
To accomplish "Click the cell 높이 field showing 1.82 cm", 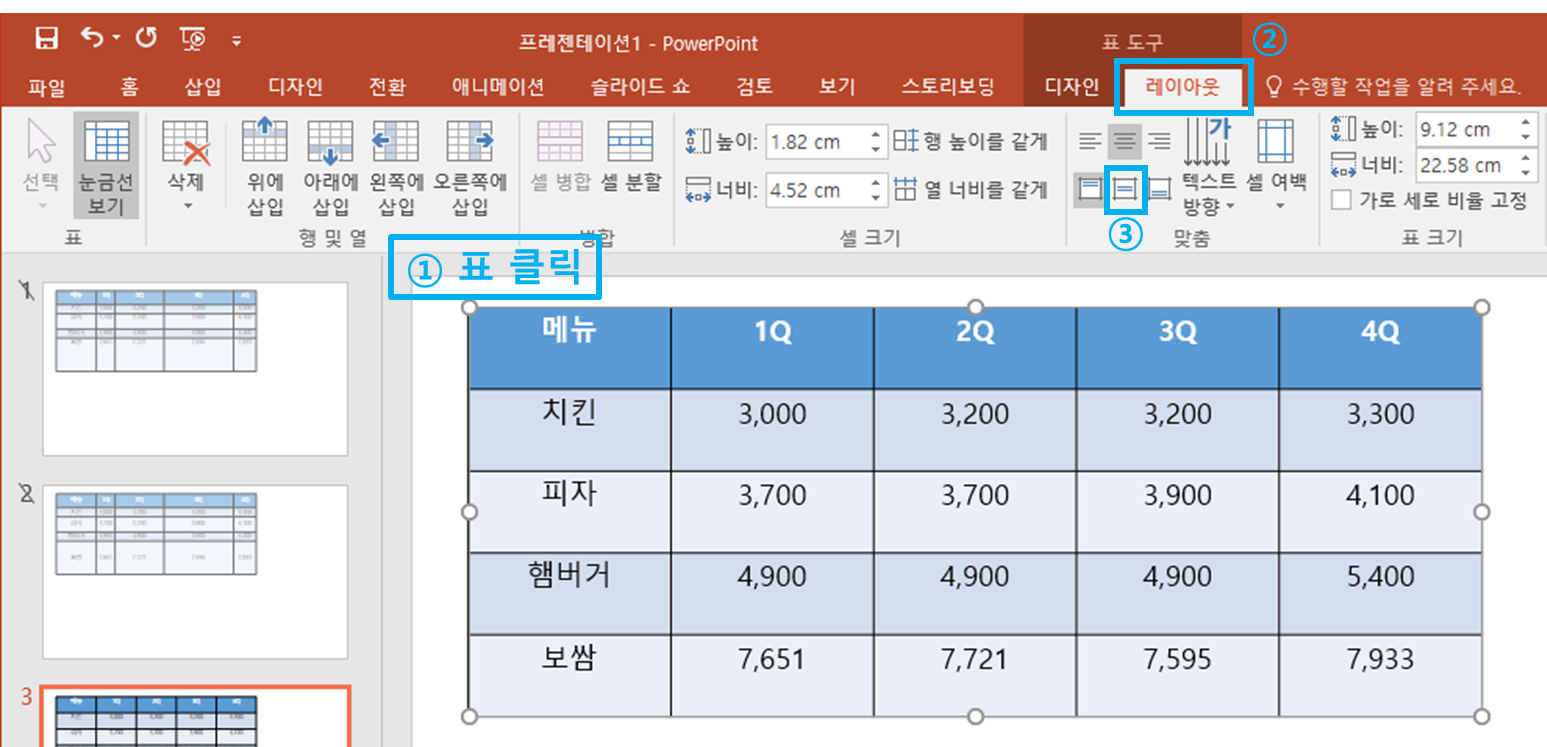I will (x=816, y=142).
